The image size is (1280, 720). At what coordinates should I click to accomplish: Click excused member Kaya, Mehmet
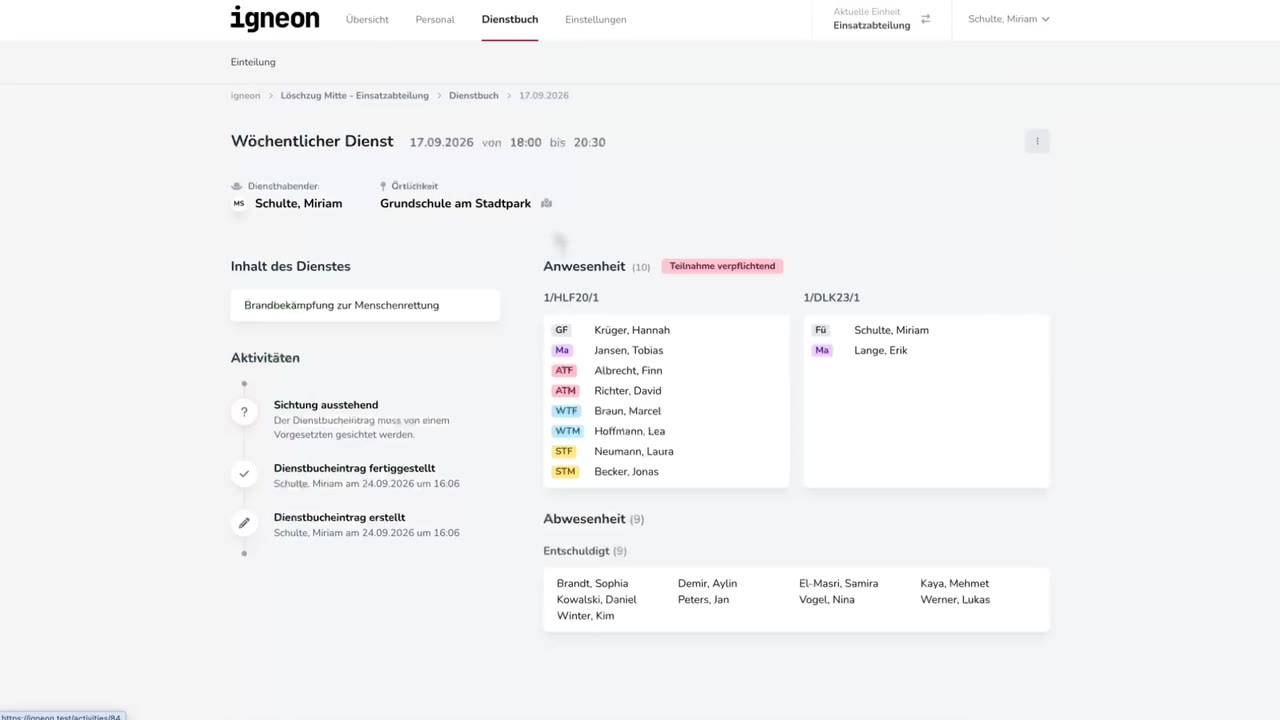(955, 584)
